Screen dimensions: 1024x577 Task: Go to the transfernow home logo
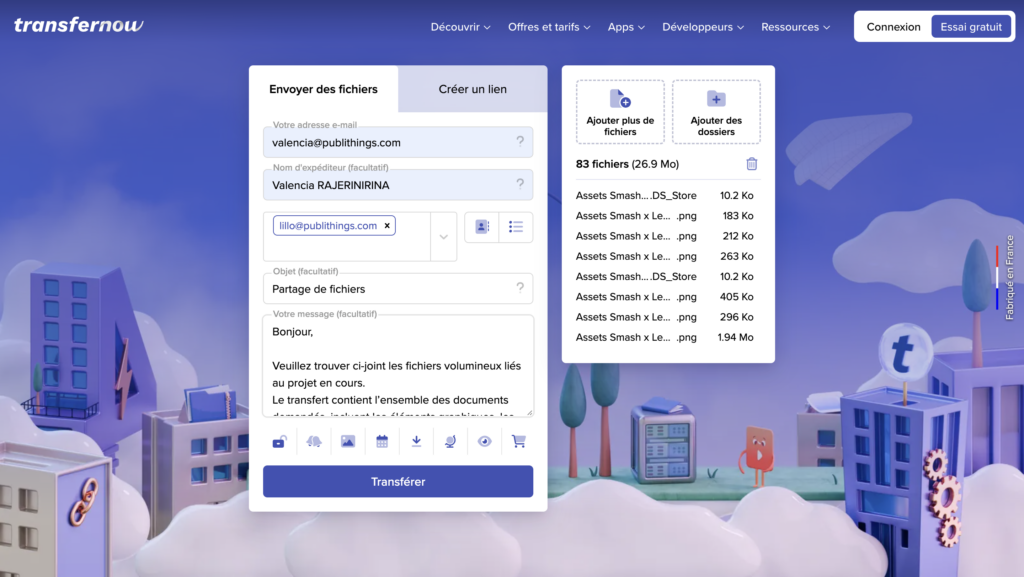coord(78,25)
